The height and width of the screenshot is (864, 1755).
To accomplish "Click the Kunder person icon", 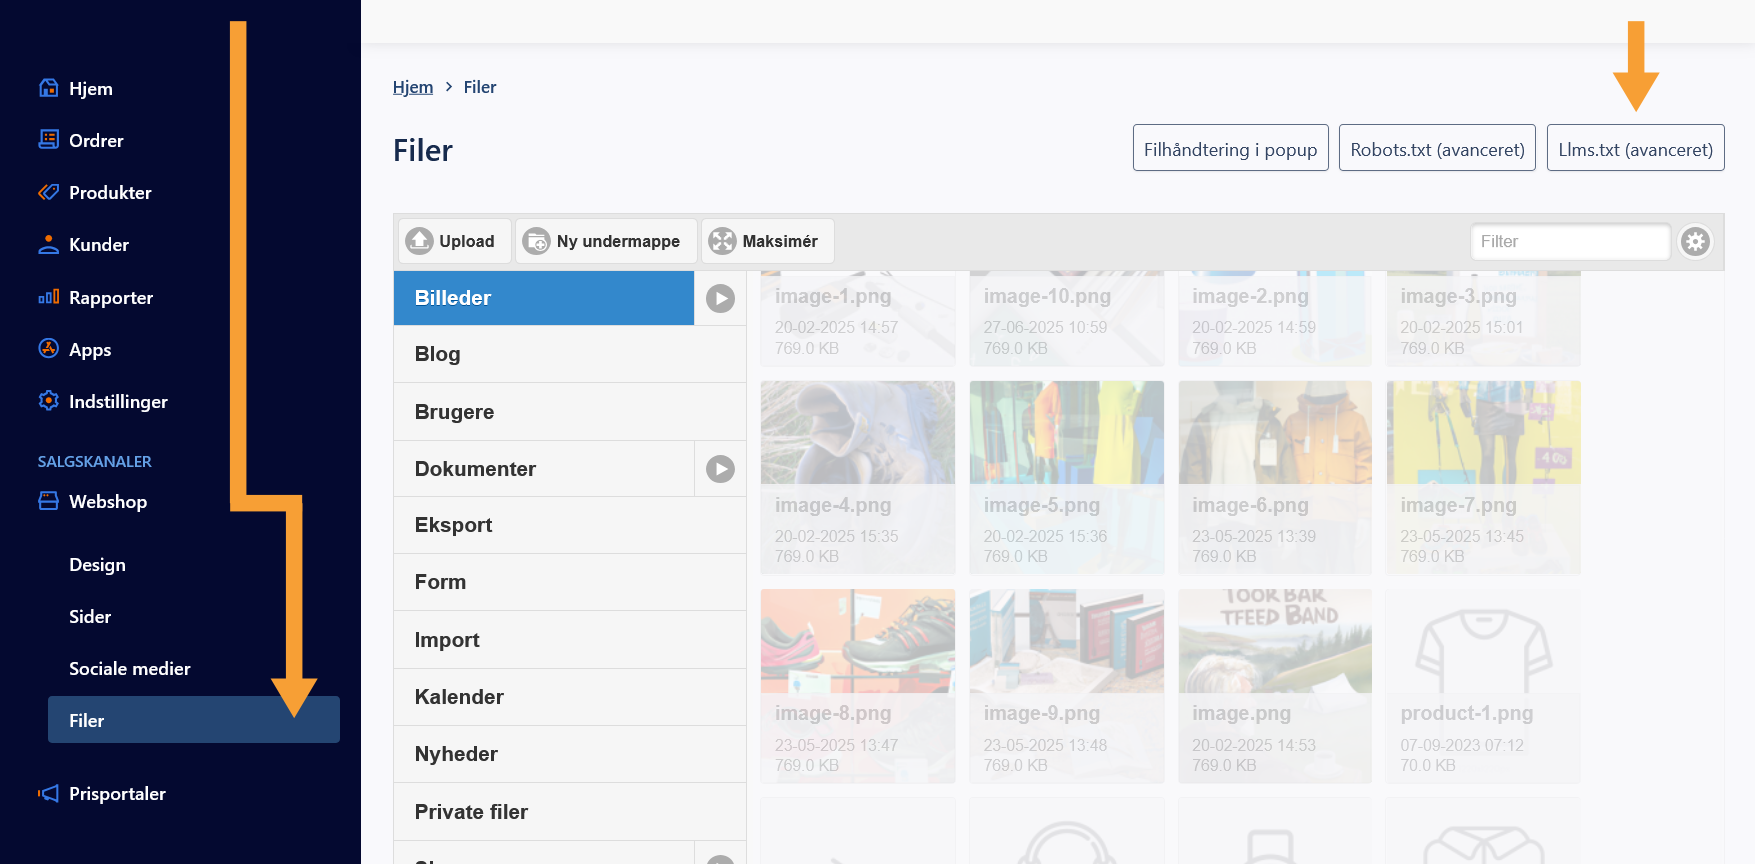I will (48, 244).
